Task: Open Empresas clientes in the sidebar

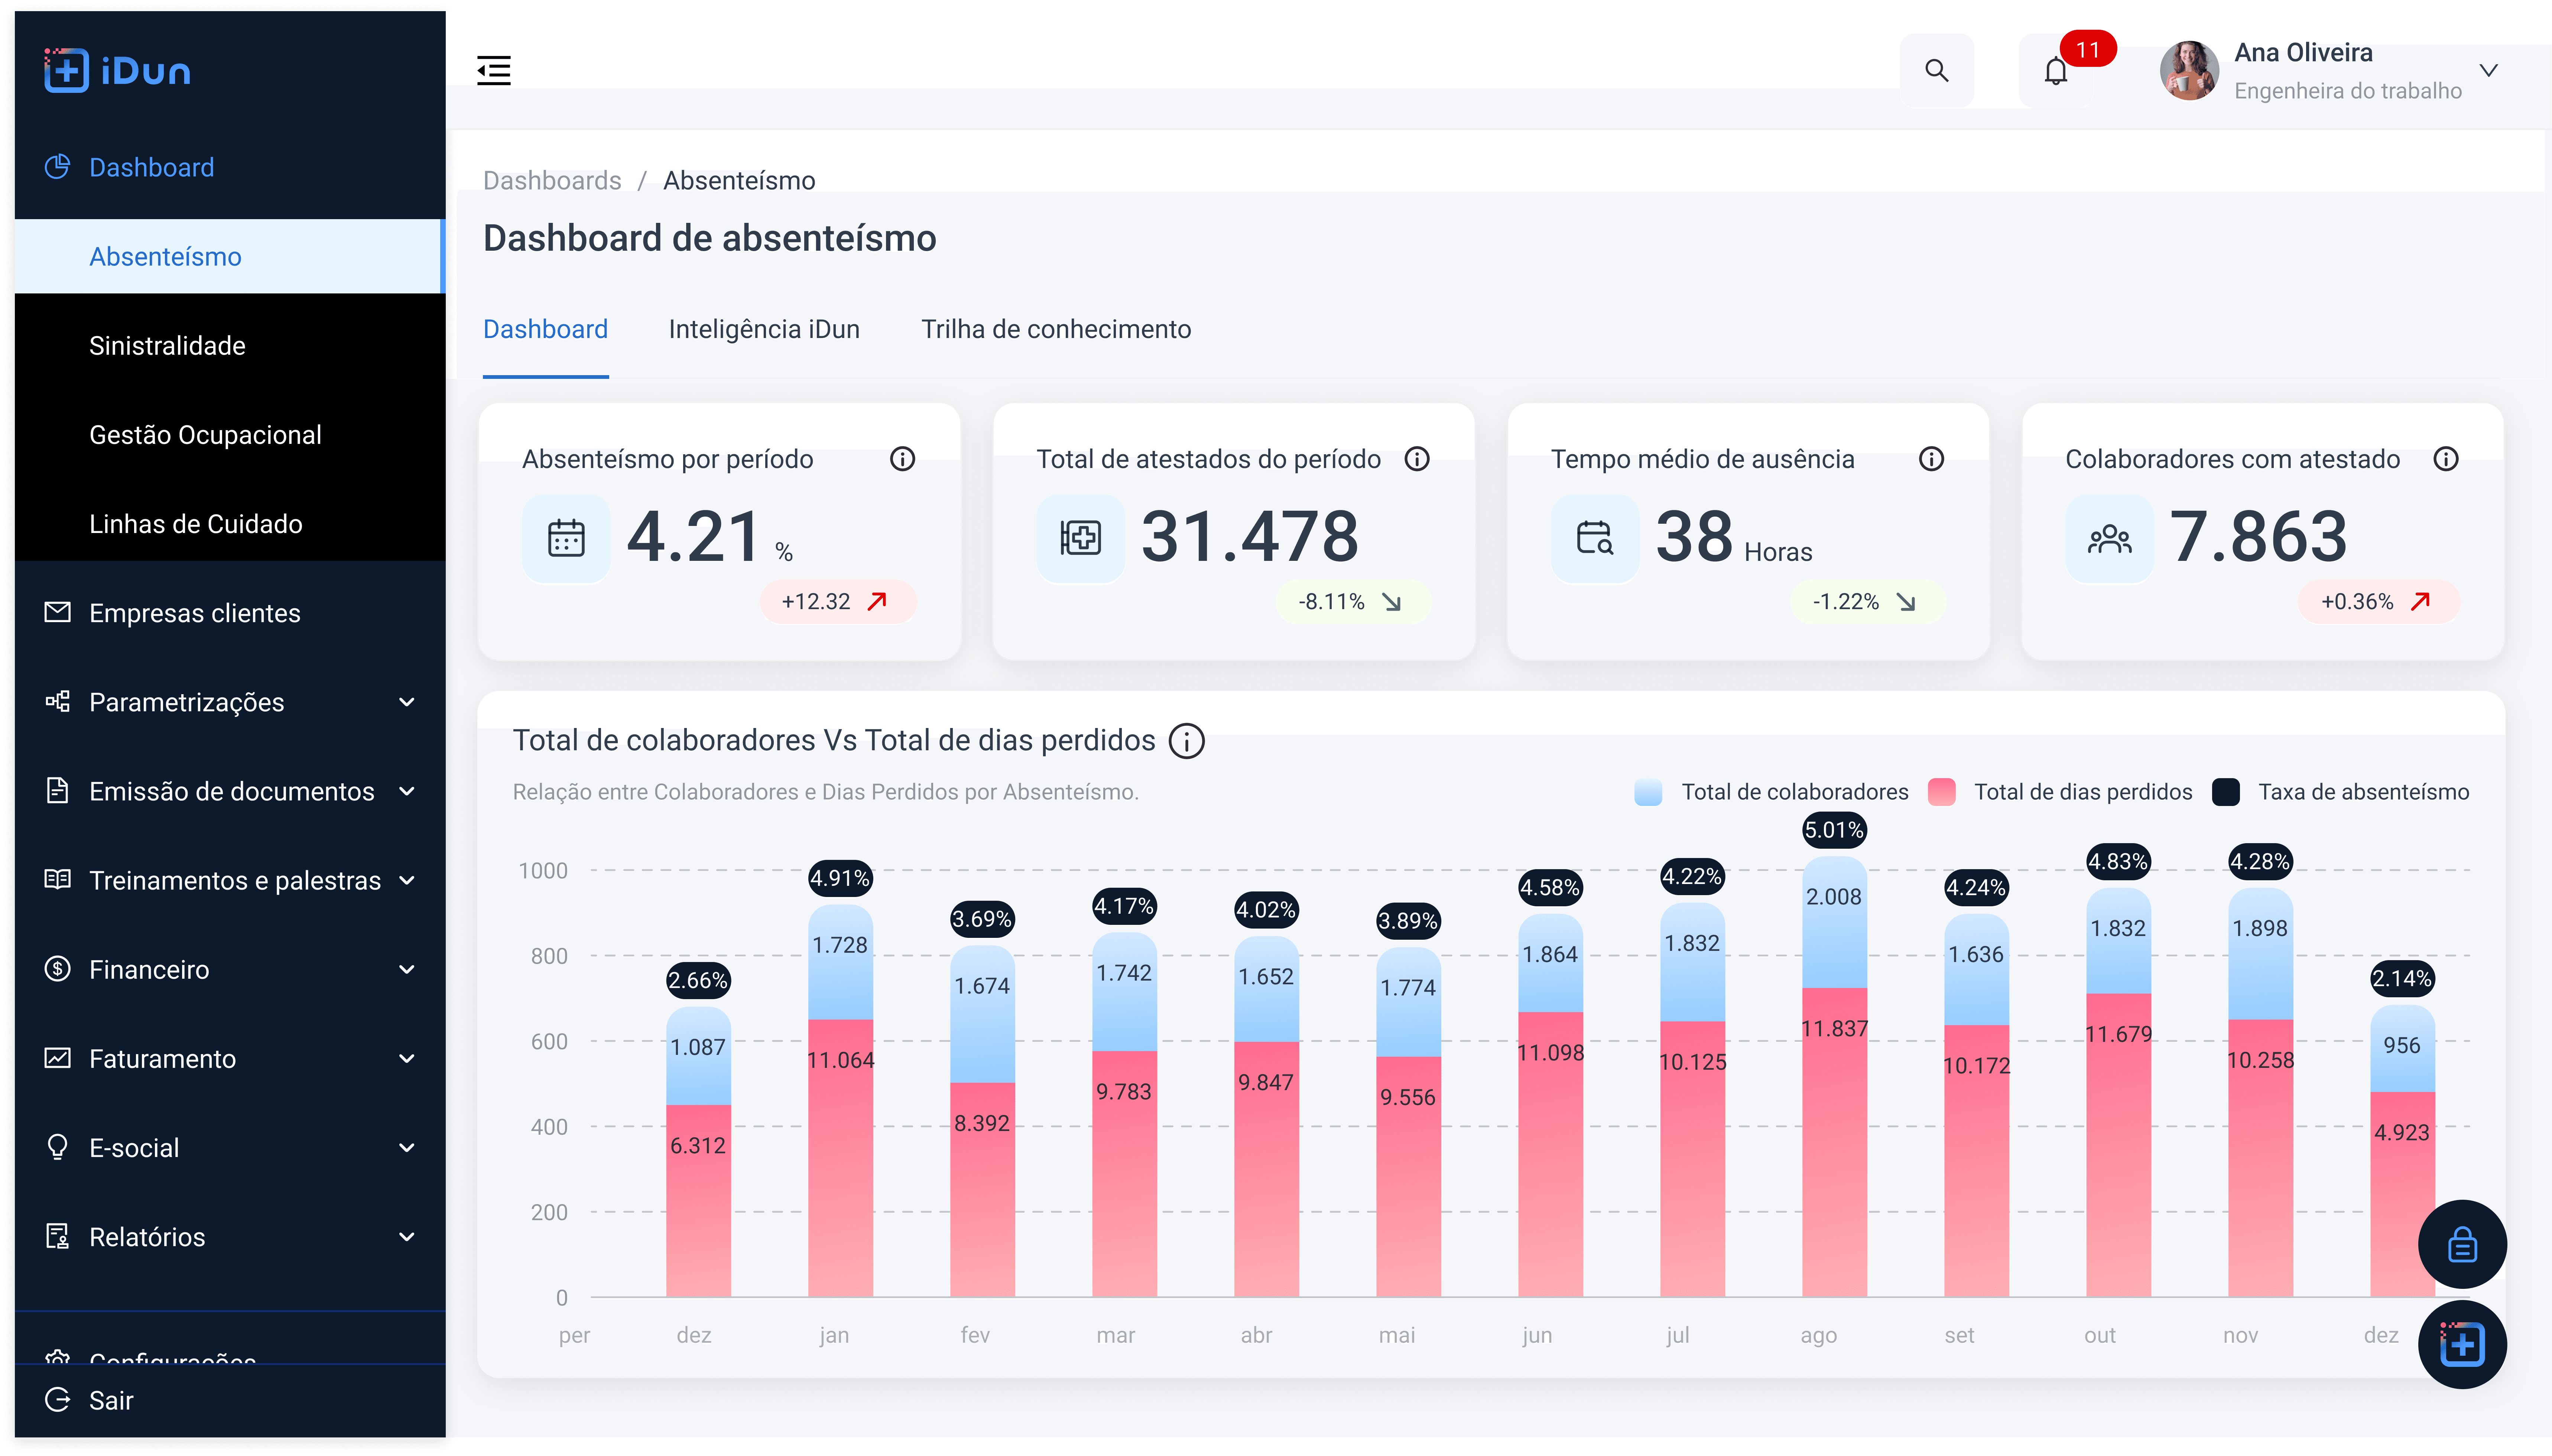Action: (230, 613)
